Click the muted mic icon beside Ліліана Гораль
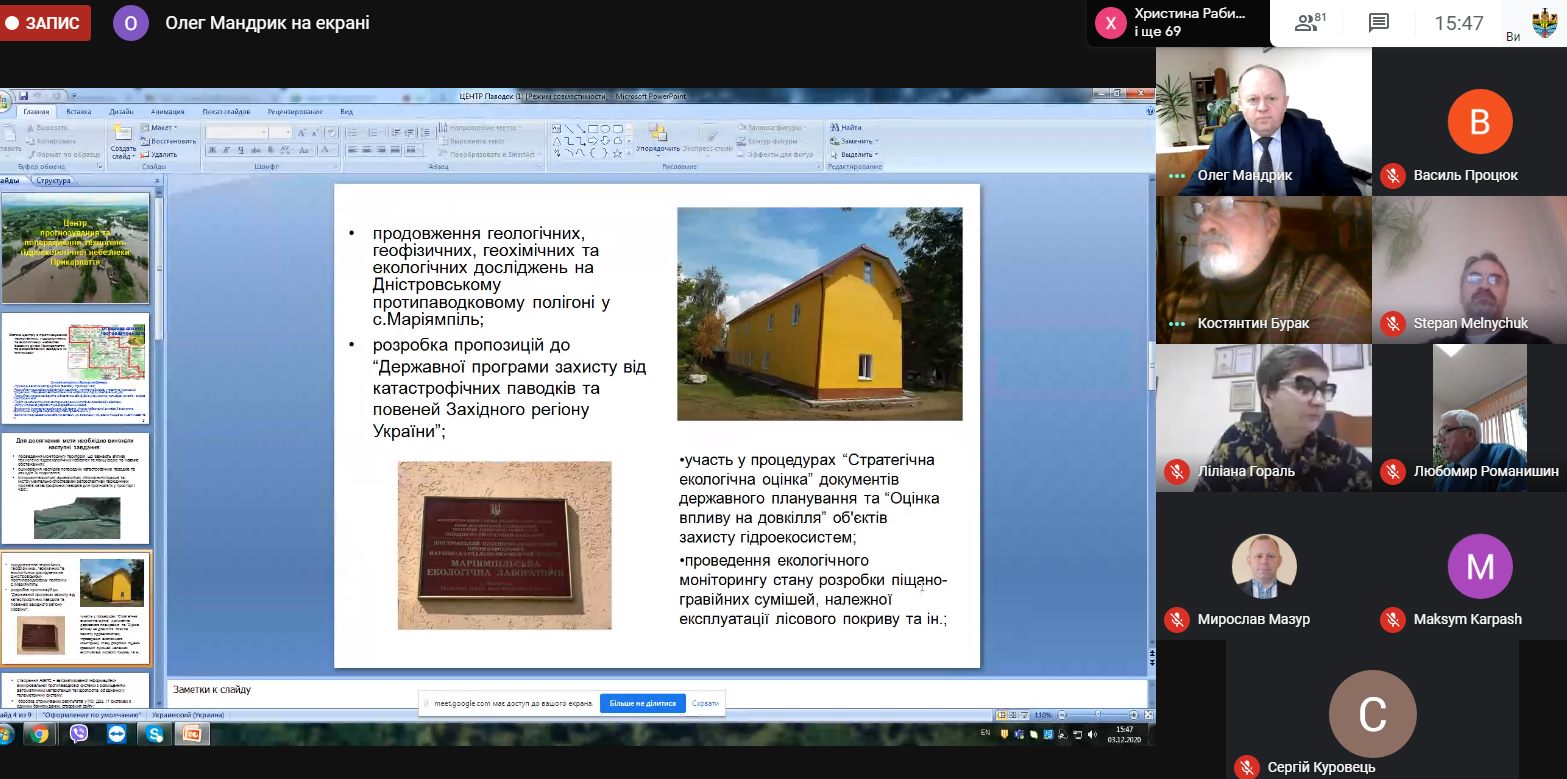1567x779 pixels. [1177, 472]
